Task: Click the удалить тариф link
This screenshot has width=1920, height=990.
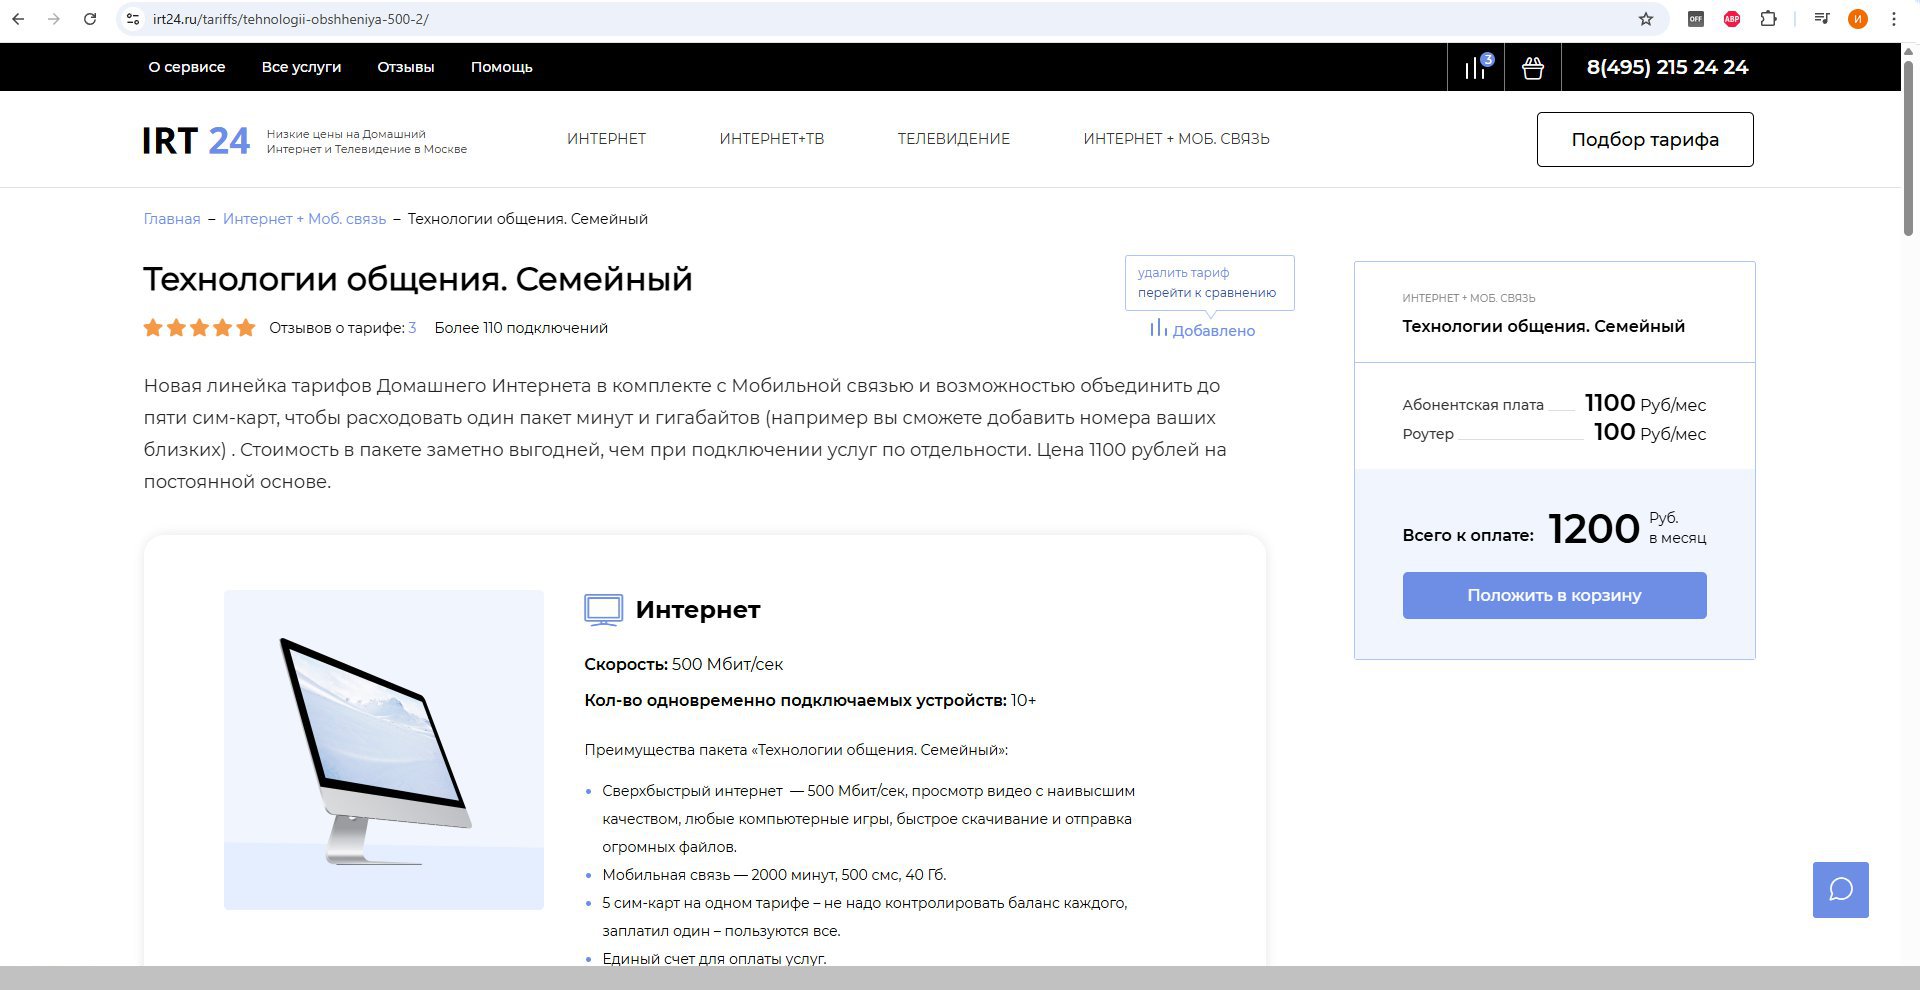Action: point(1183,272)
